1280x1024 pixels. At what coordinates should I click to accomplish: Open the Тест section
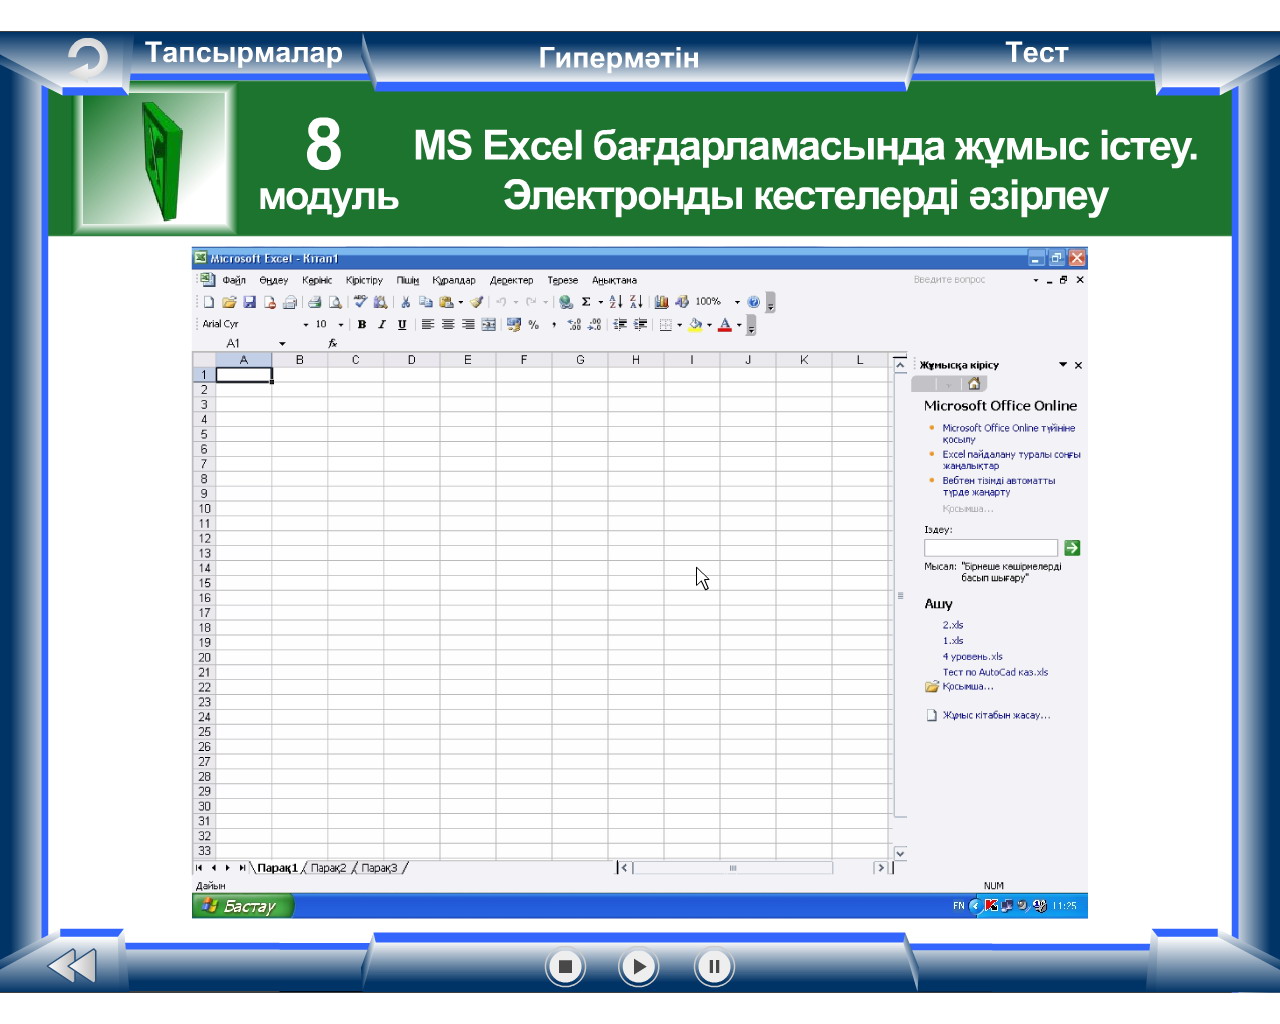1037,53
